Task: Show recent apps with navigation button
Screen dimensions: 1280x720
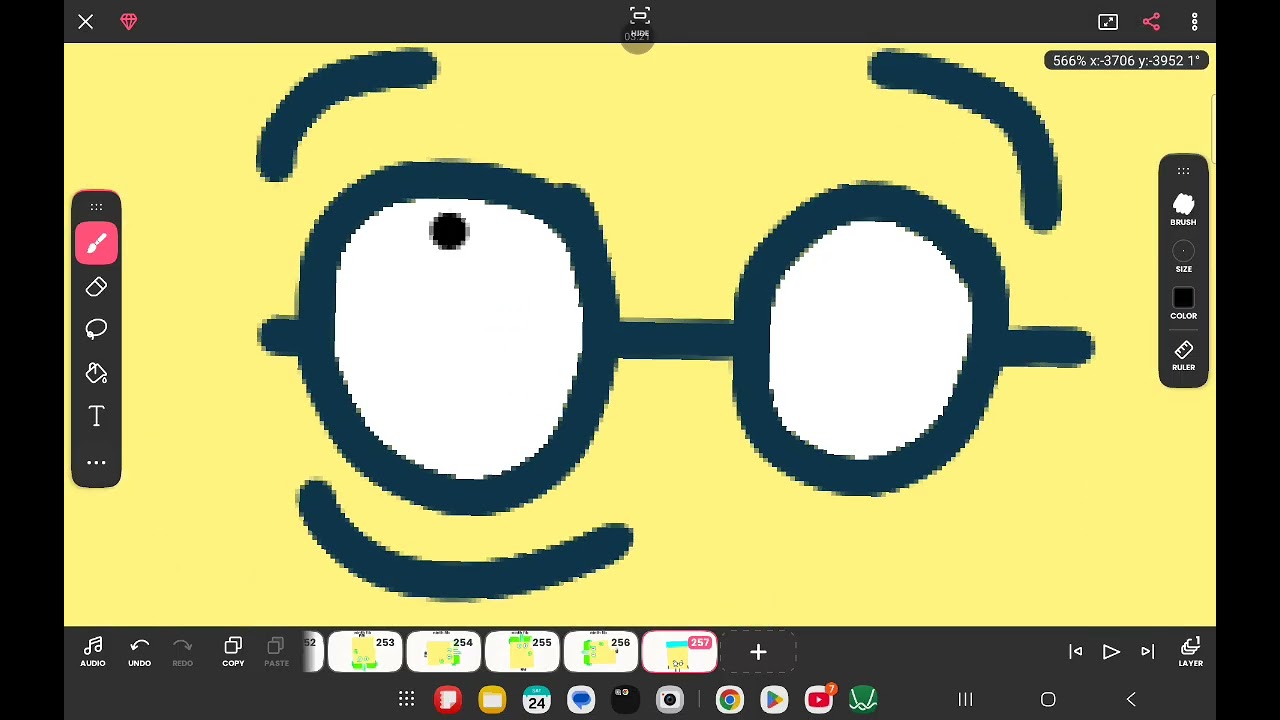Action: pyautogui.click(x=965, y=699)
